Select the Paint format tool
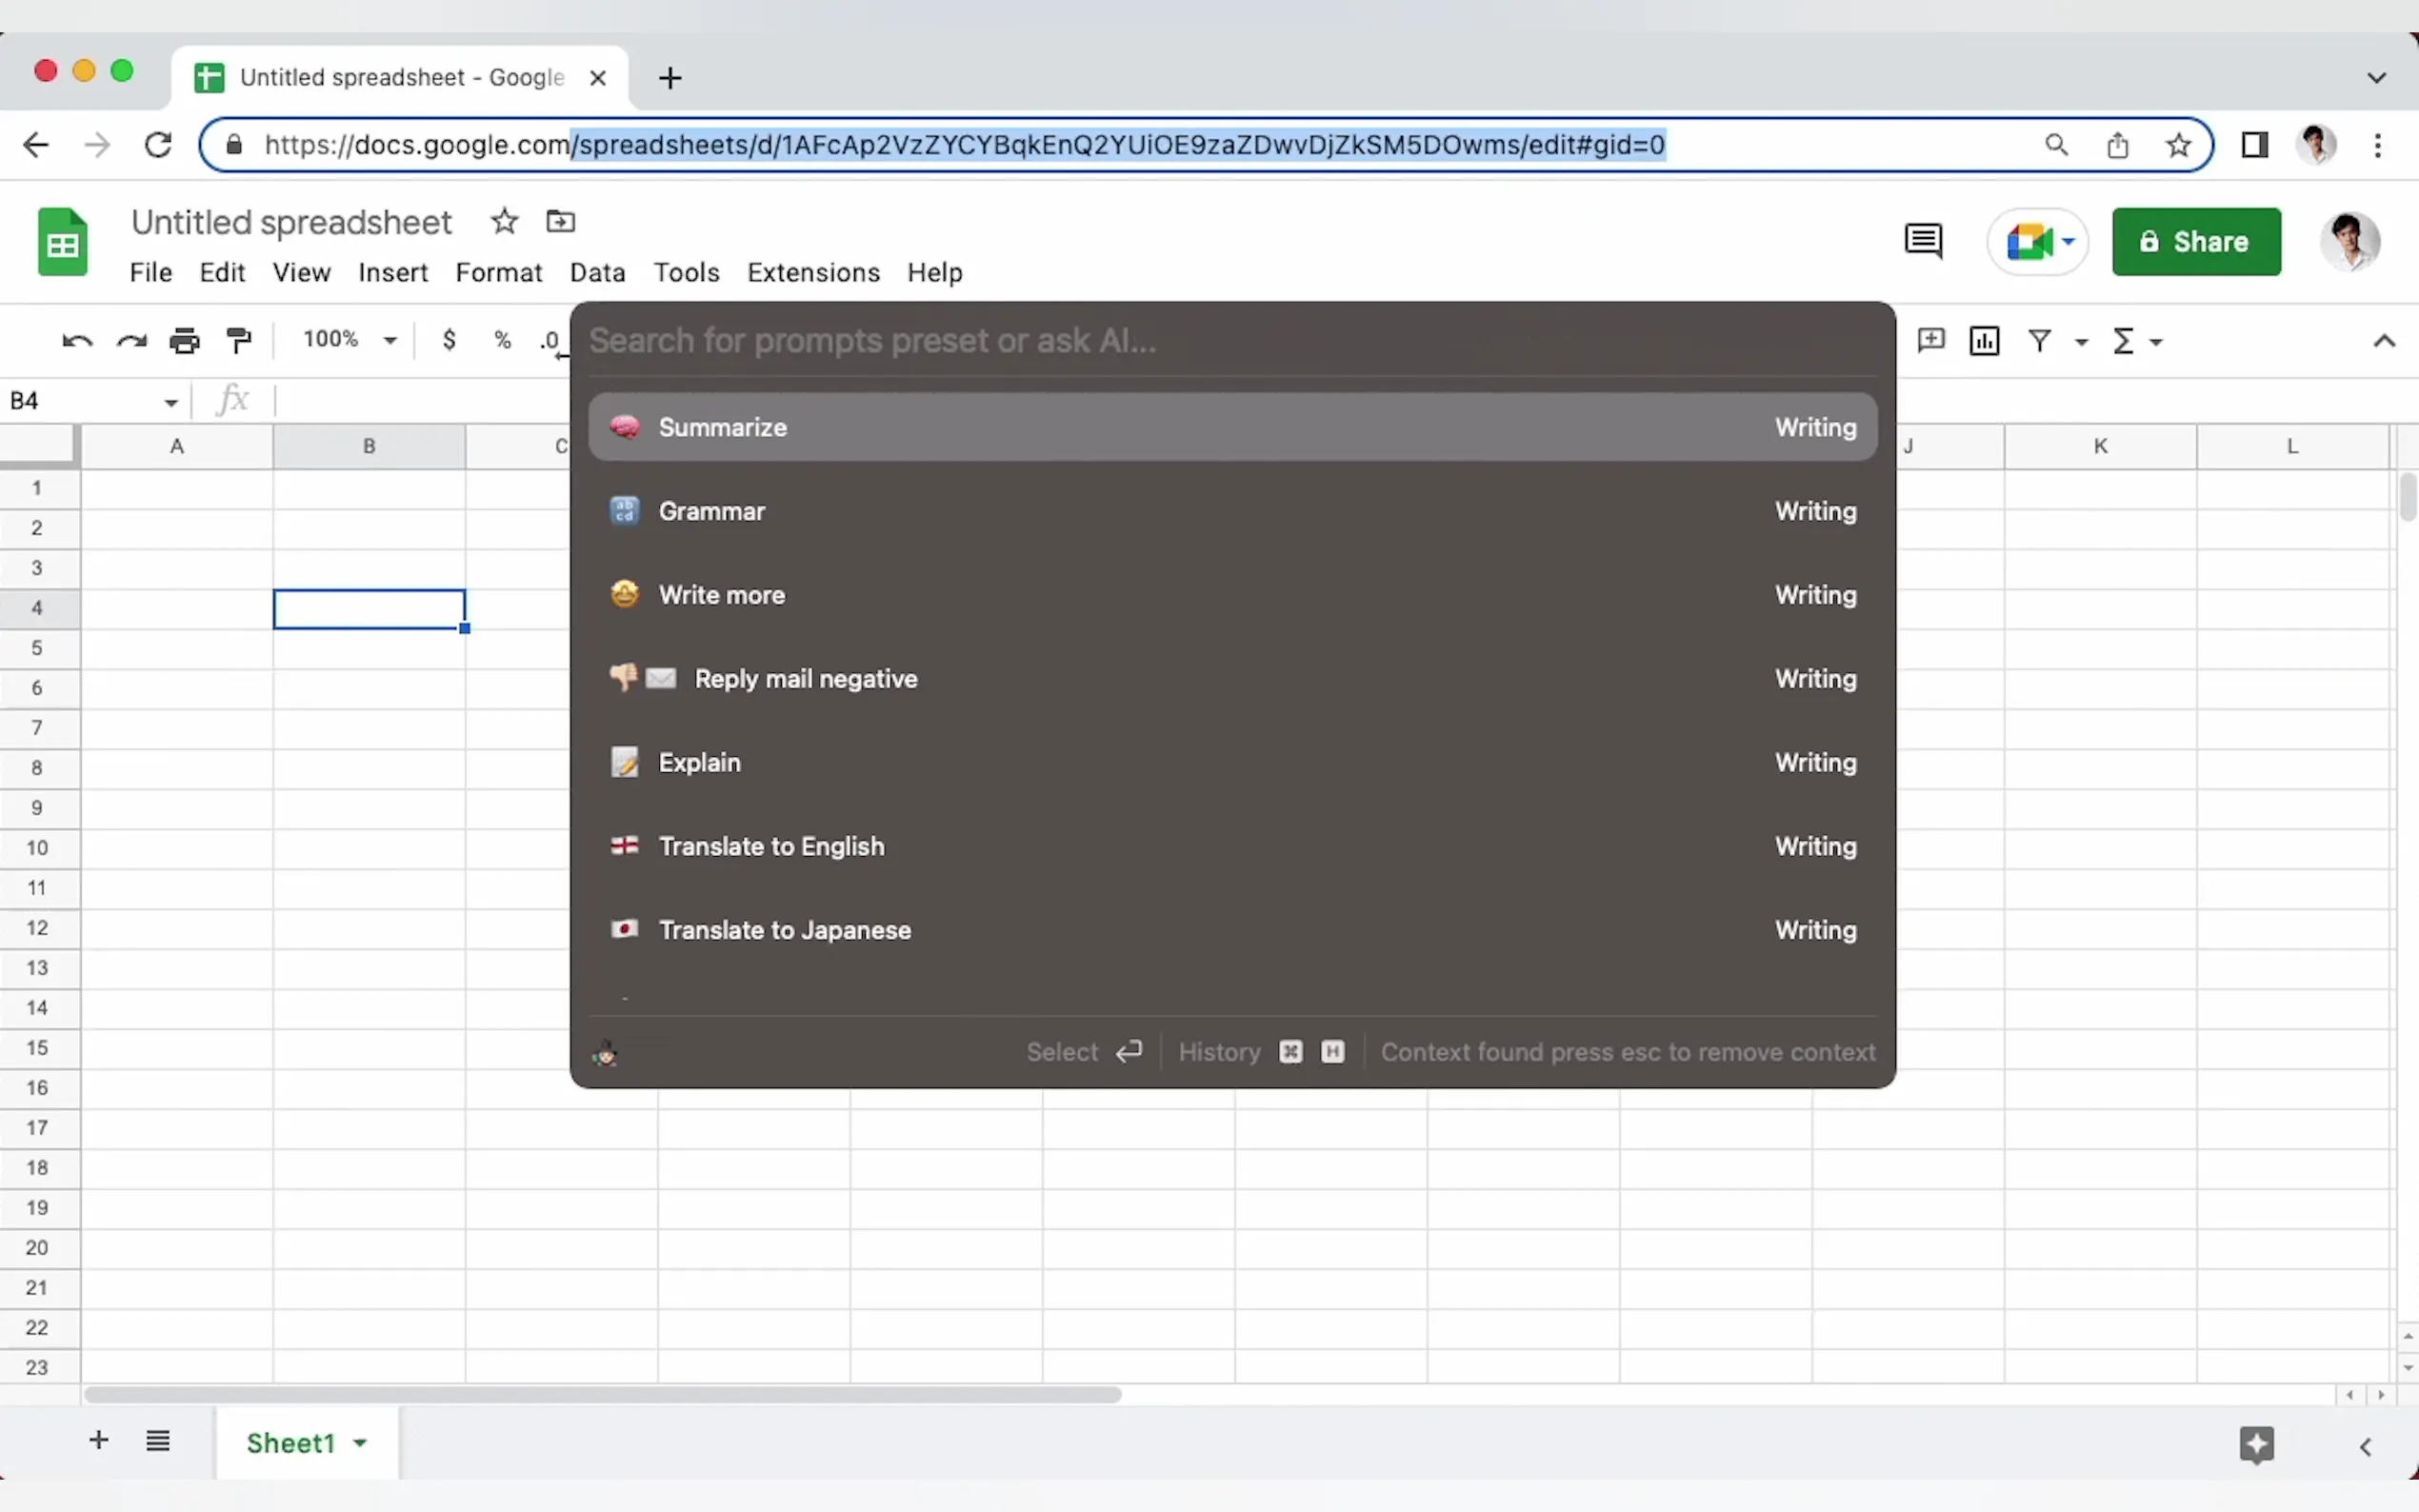The height and width of the screenshot is (1512, 2419). [x=239, y=341]
